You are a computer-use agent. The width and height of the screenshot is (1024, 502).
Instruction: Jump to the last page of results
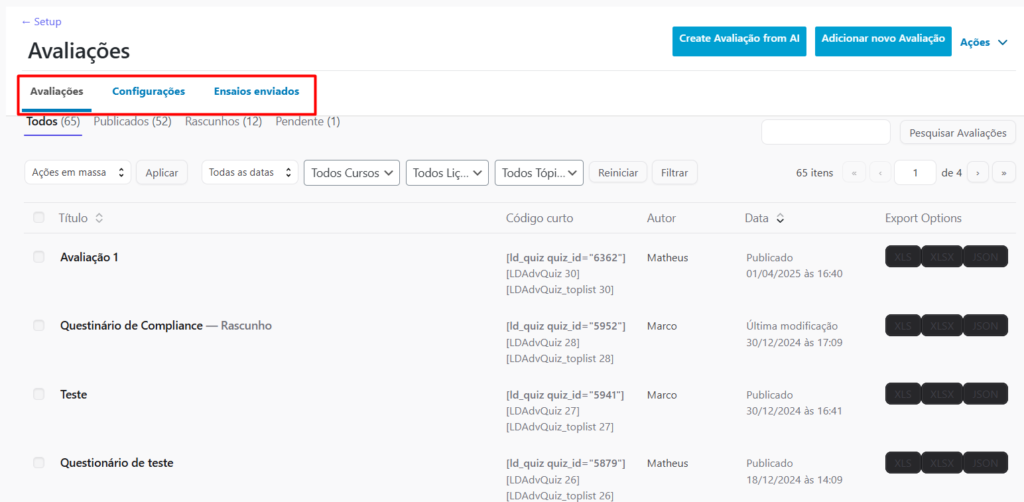pos(1003,172)
